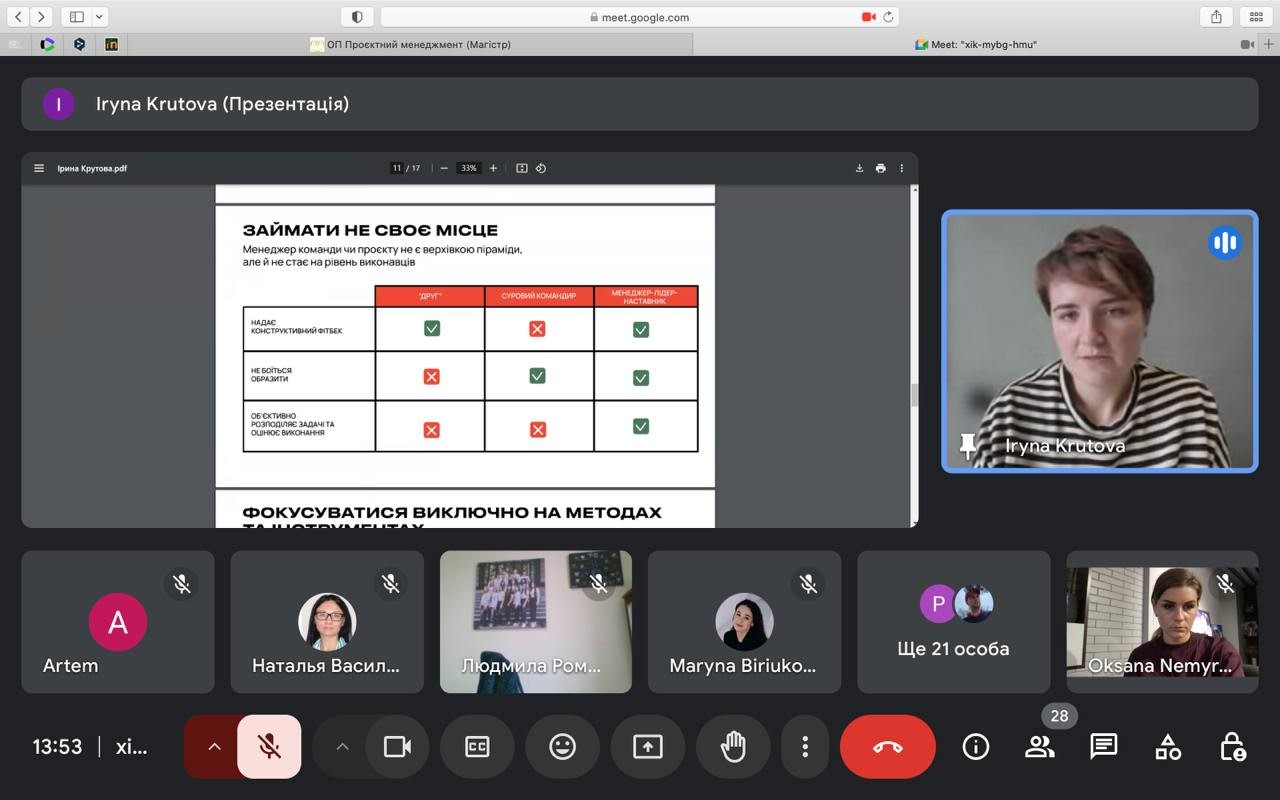1280x800 pixels.
Task: Open the Ще 21 особа tile
Action: 954,622
